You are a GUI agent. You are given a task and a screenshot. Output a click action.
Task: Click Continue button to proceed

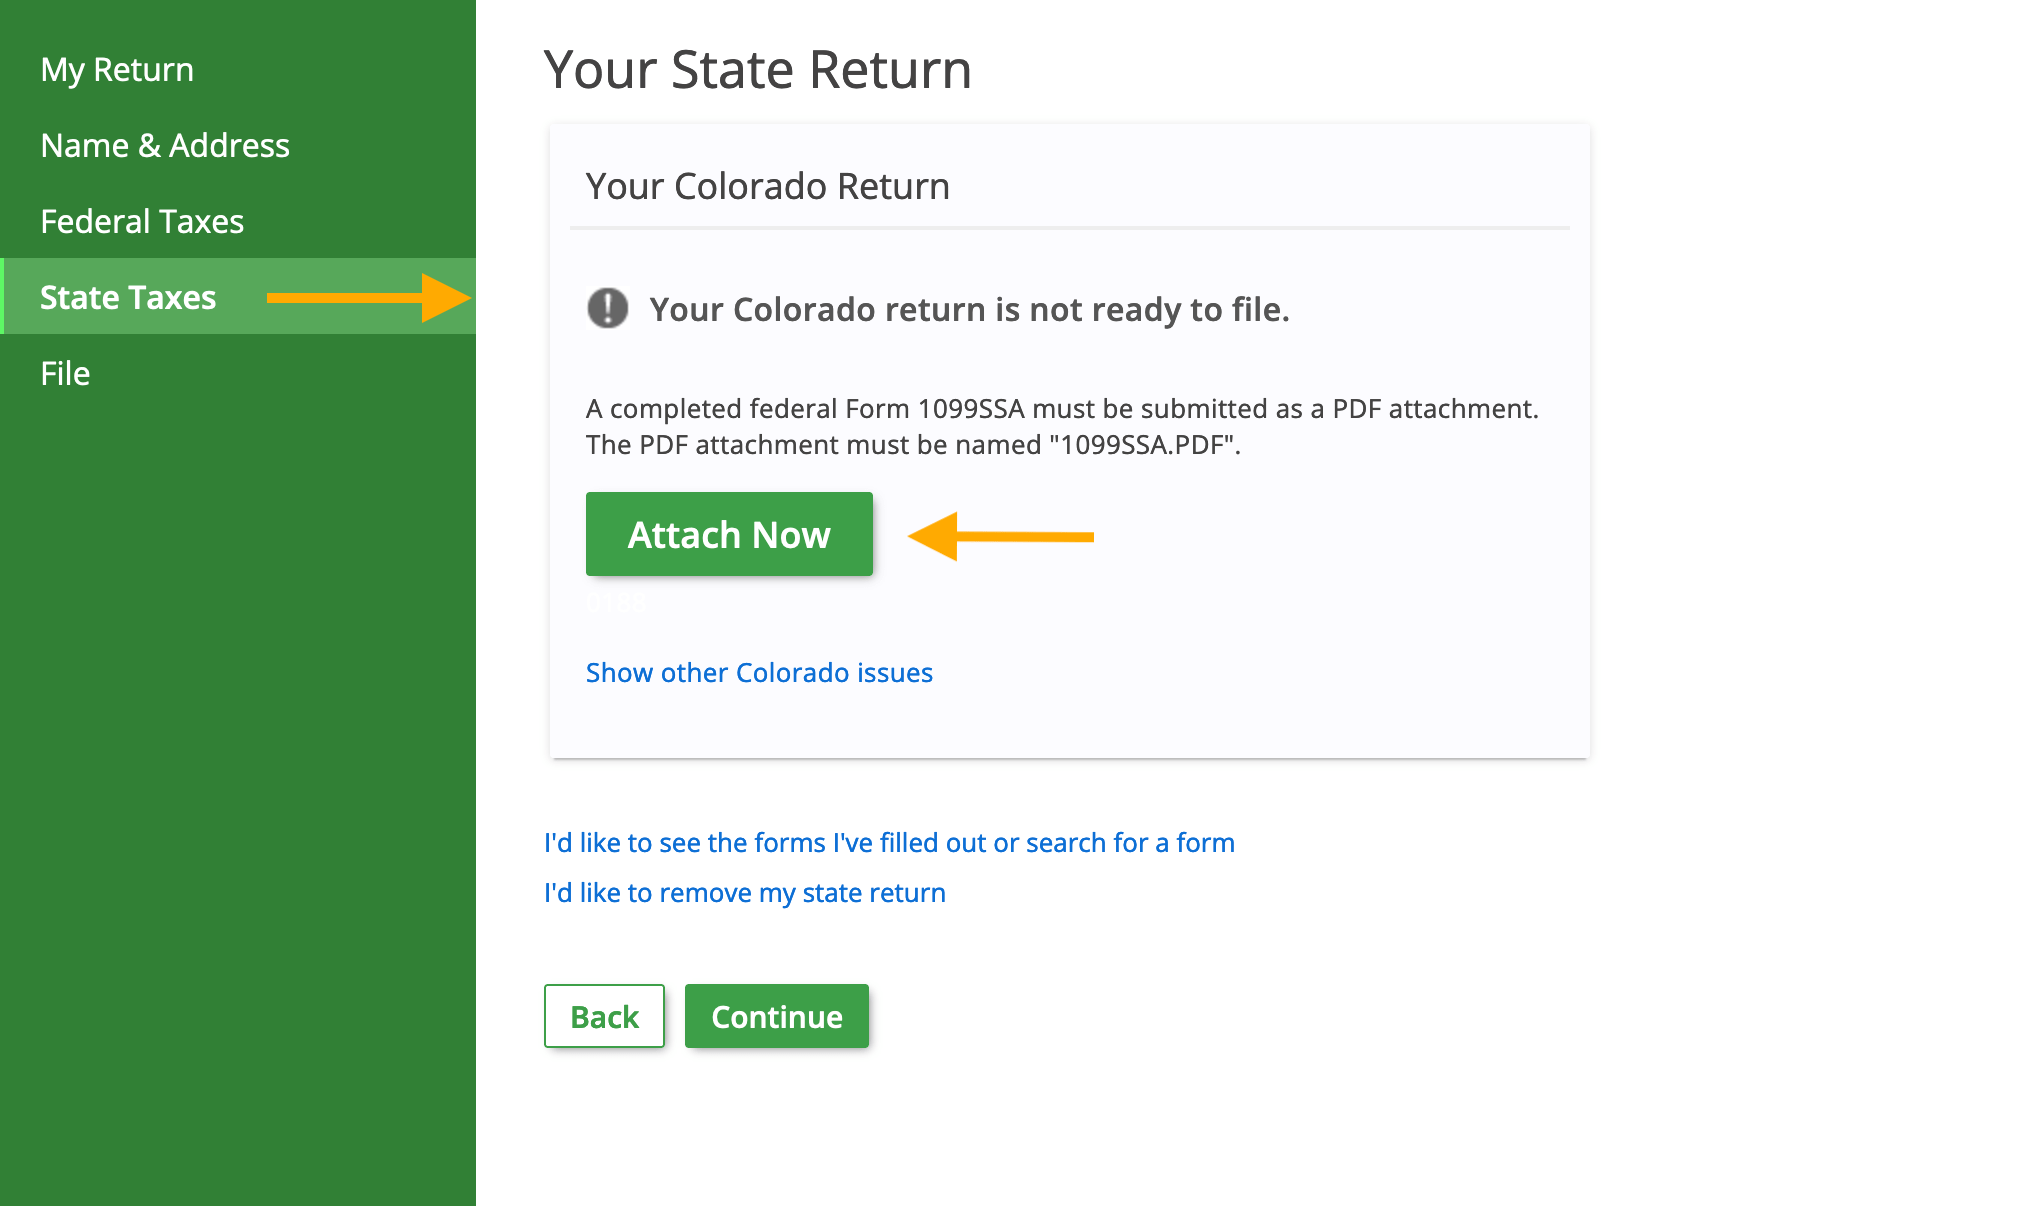(775, 1015)
